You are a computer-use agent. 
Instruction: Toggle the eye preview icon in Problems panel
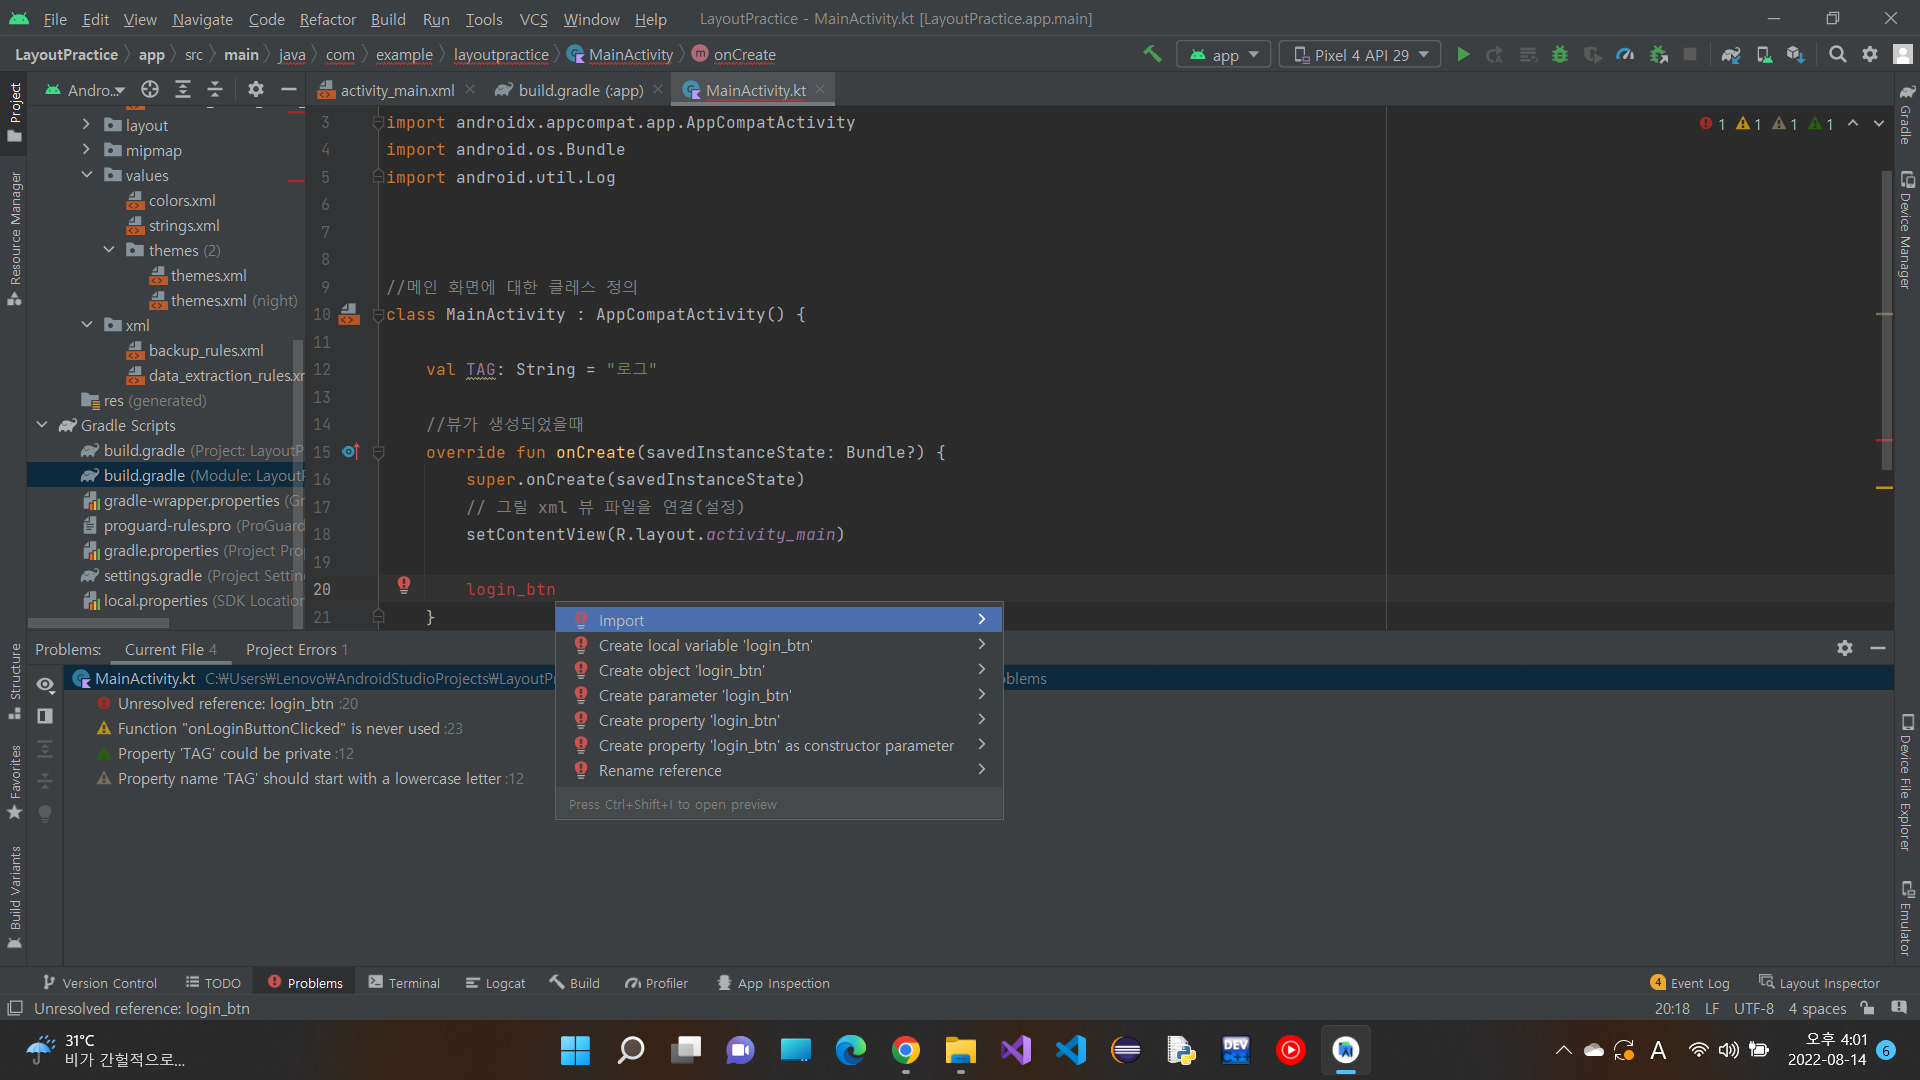(45, 685)
